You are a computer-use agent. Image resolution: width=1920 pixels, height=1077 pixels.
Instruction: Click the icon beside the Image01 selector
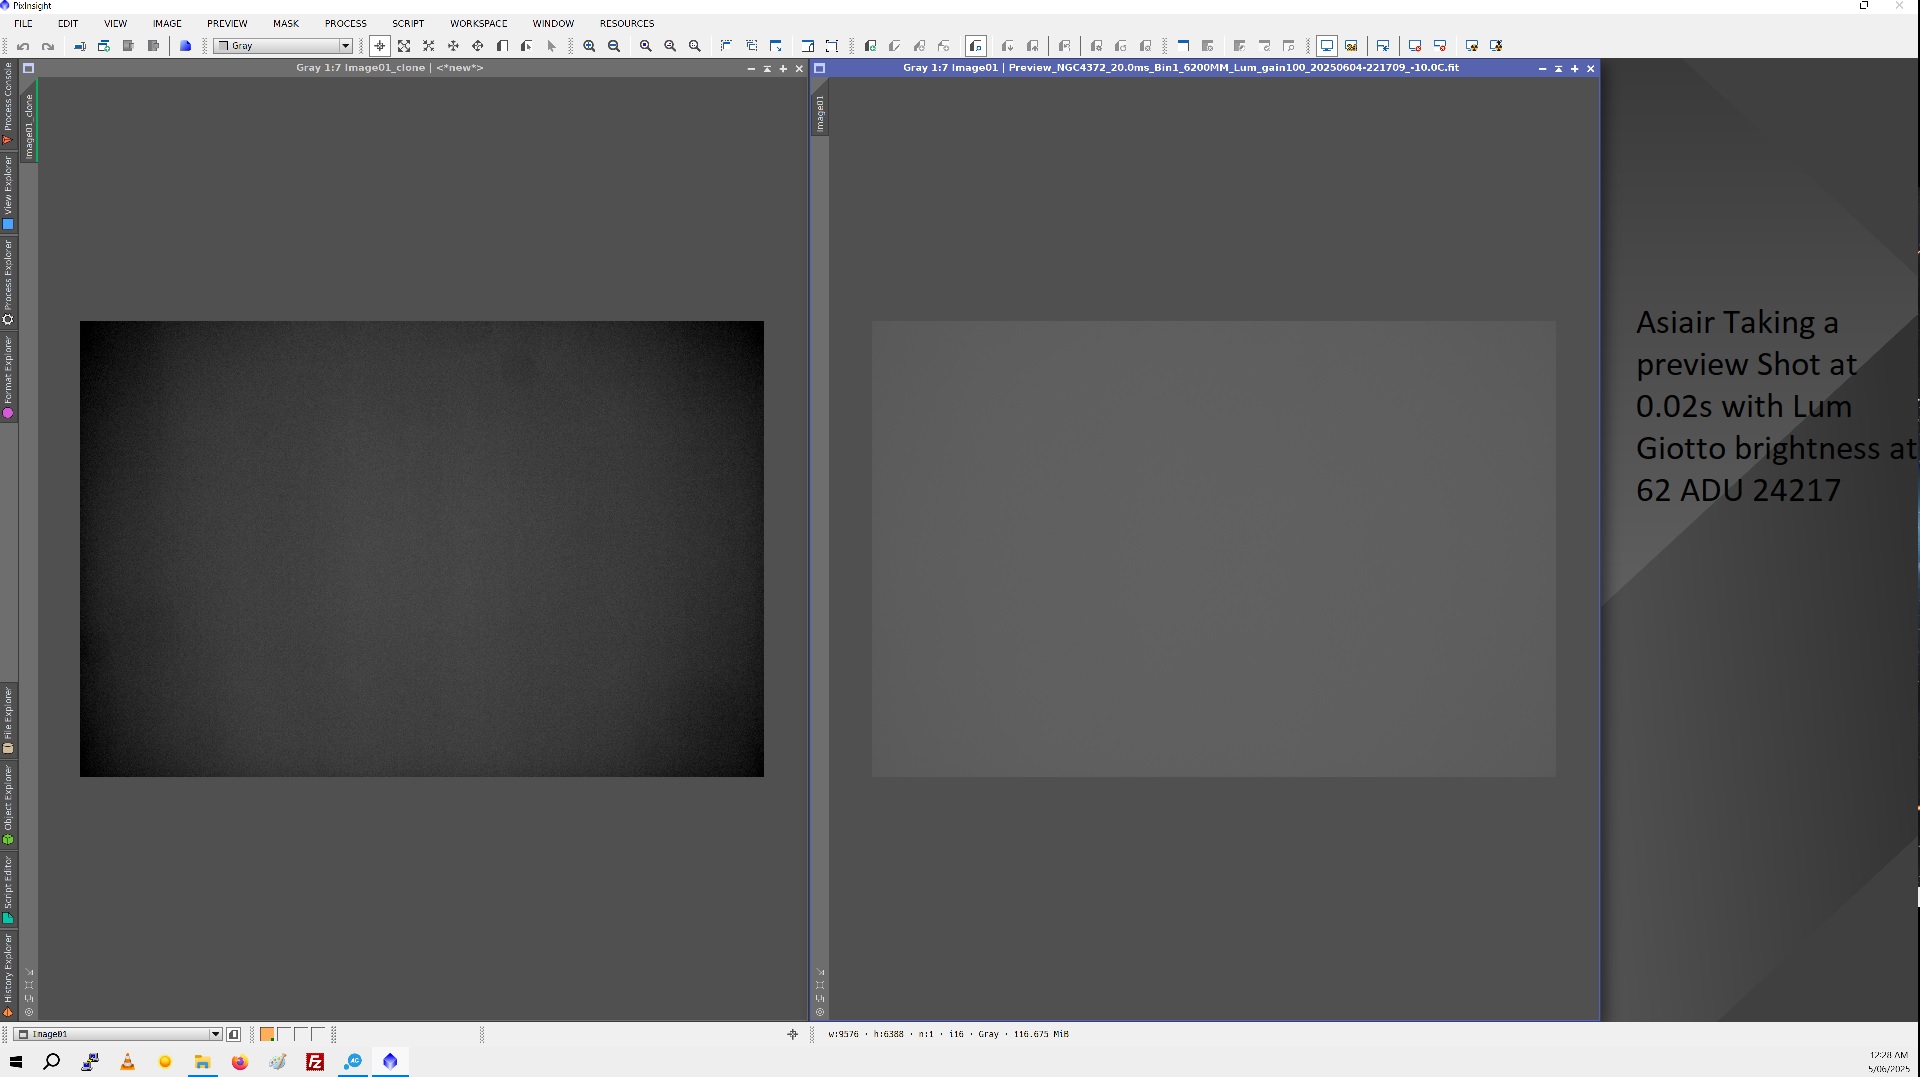click(x=233, y=1034)
